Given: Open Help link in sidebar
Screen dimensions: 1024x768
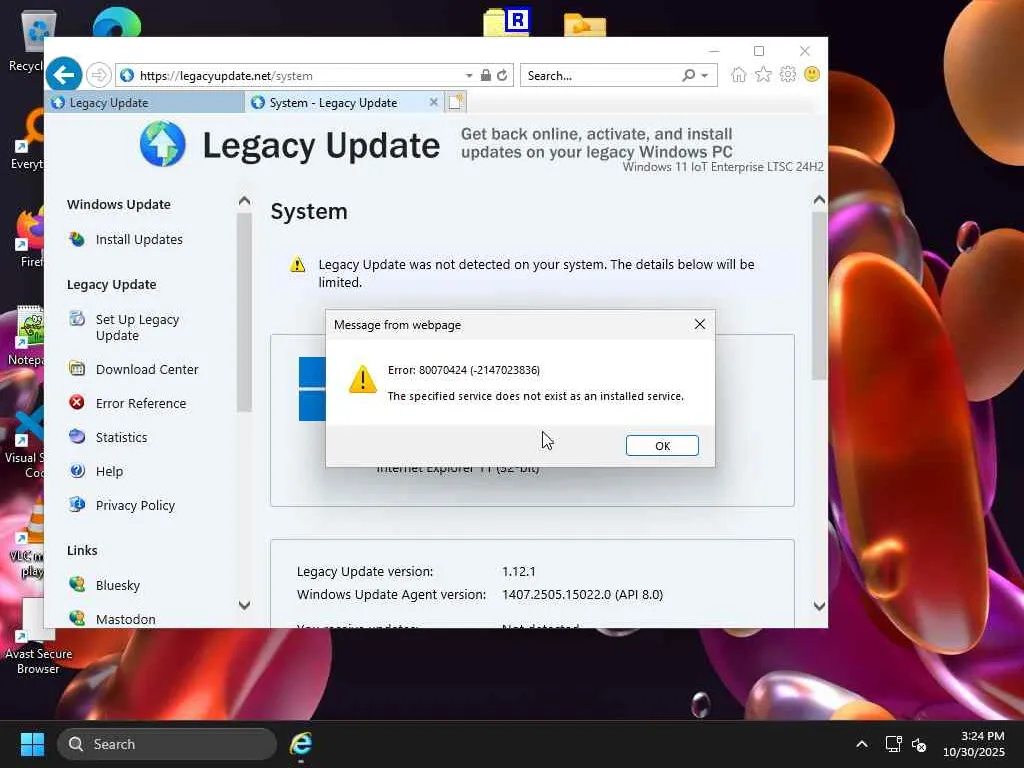Looking at the screenshot, I should point(109,472).
